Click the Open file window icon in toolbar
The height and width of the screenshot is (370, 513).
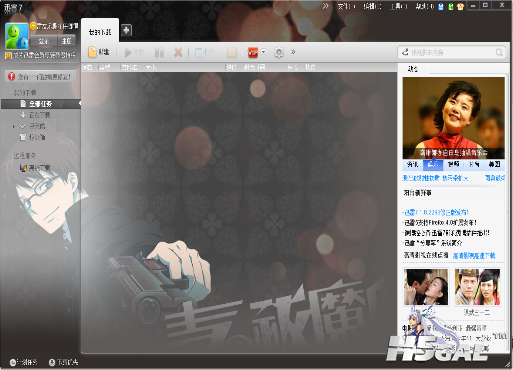[199, 52]
